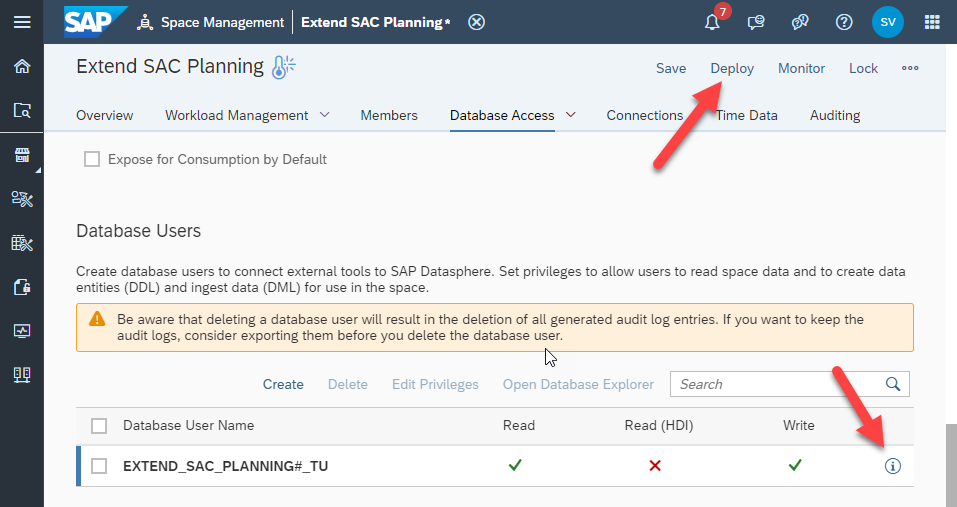Open the feedback chat icon
Viewport: 957px width, 507px height.
pyautogui.click(x=756, y=23)
